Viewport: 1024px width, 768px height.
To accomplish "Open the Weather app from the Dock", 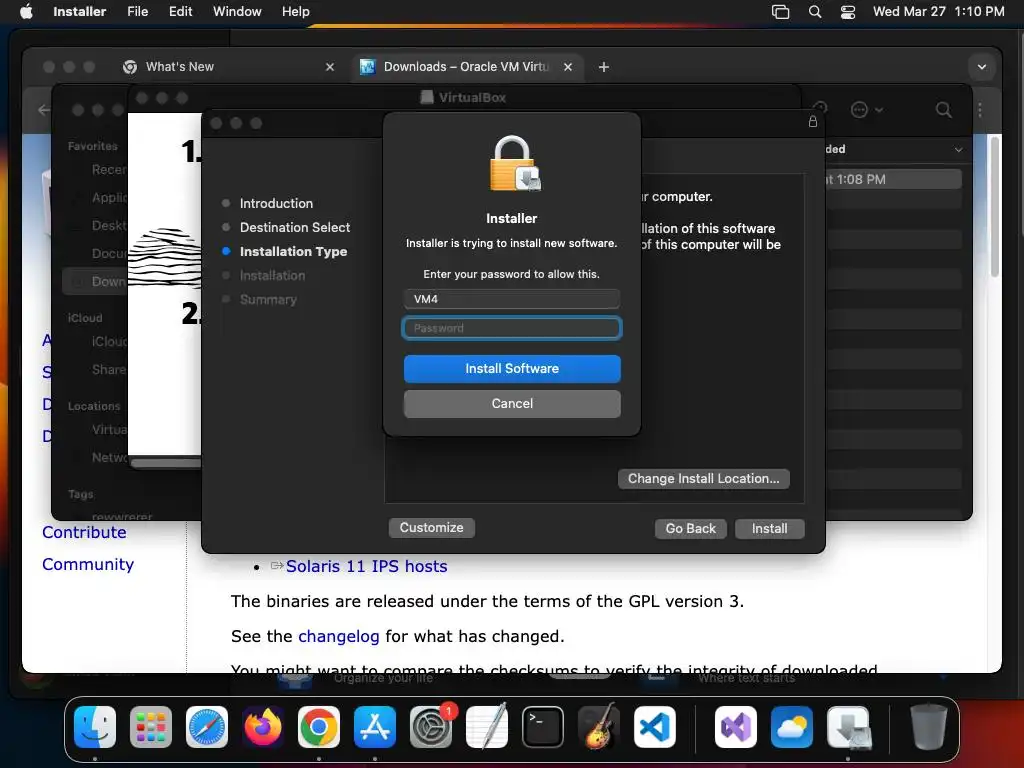I will 792,727.
